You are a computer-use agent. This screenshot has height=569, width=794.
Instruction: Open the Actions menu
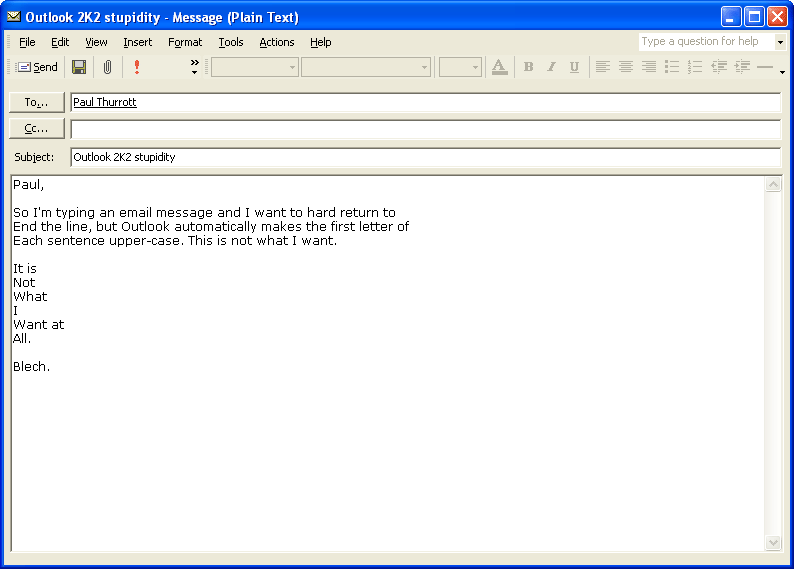277,42
